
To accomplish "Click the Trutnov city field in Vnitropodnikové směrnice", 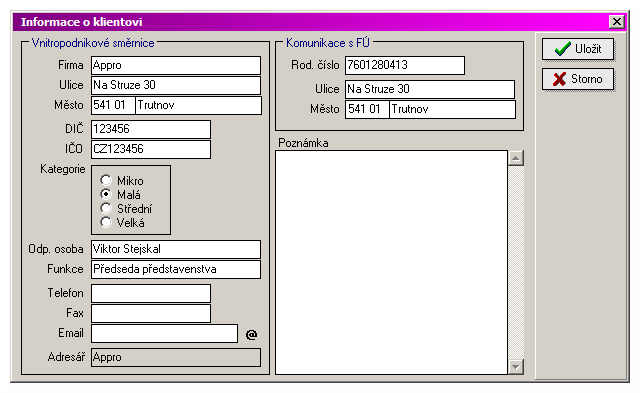I will [x=198, y=105].
